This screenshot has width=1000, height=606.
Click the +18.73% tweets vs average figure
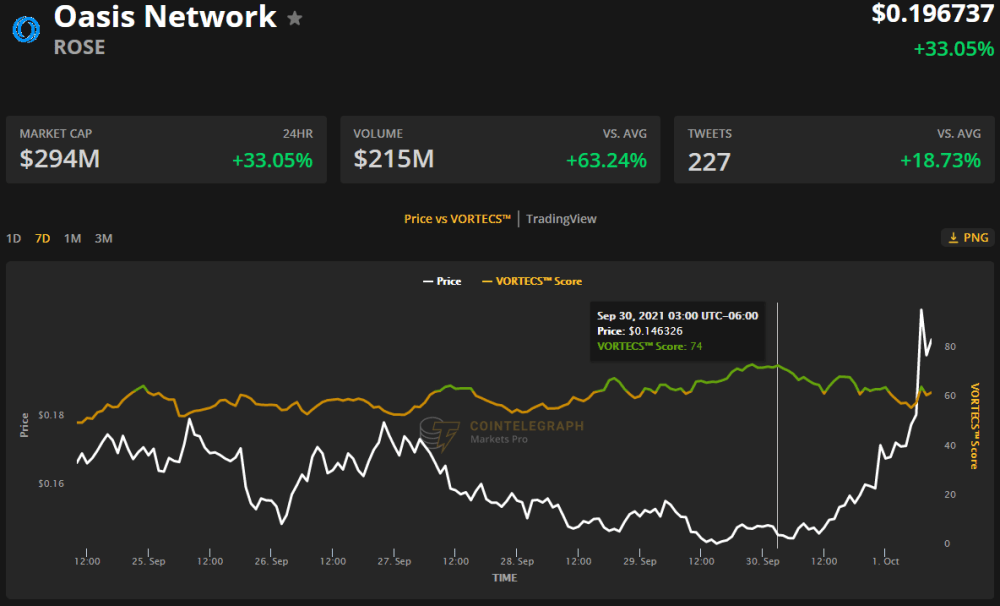[940, 160]
